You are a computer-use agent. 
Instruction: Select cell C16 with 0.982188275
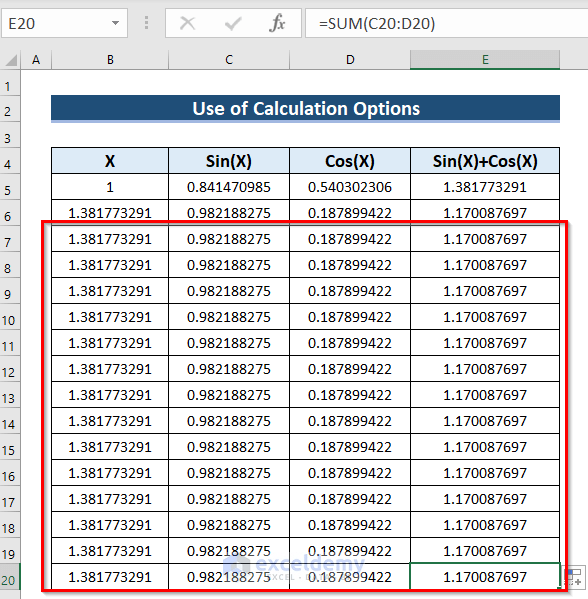click(229, 473)
